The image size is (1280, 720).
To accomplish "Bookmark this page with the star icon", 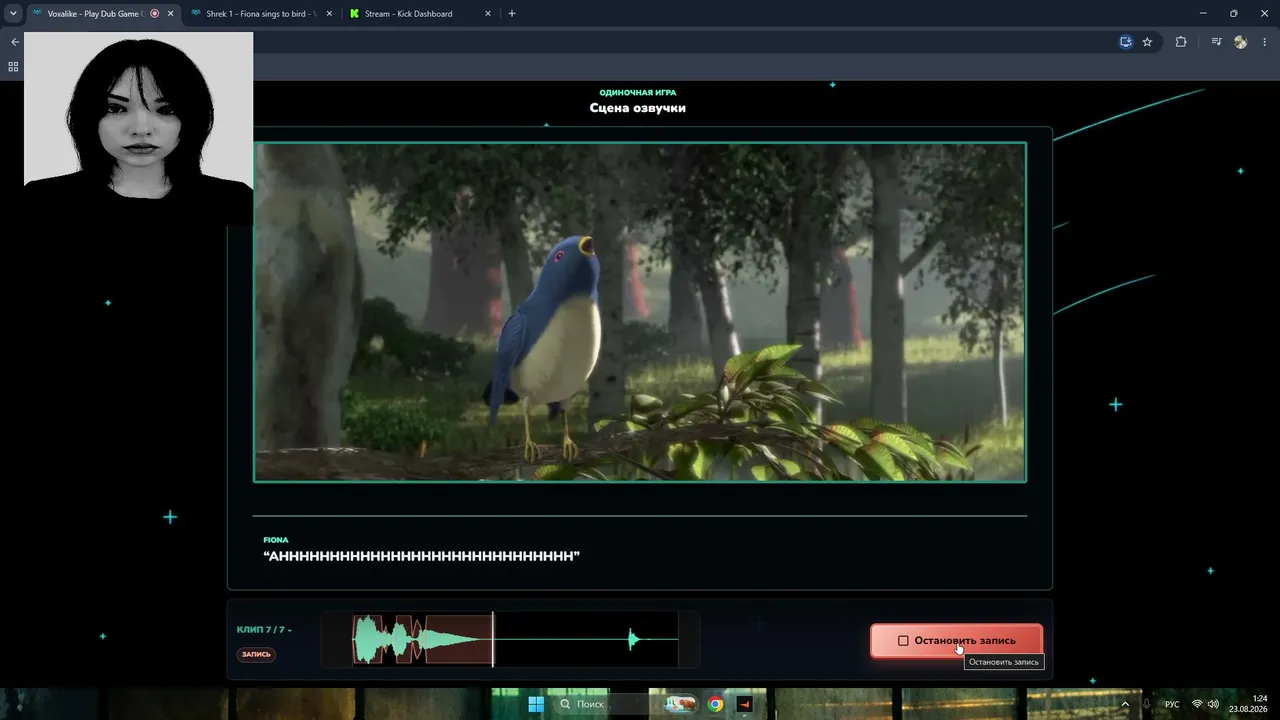I will pos(1147,42).
